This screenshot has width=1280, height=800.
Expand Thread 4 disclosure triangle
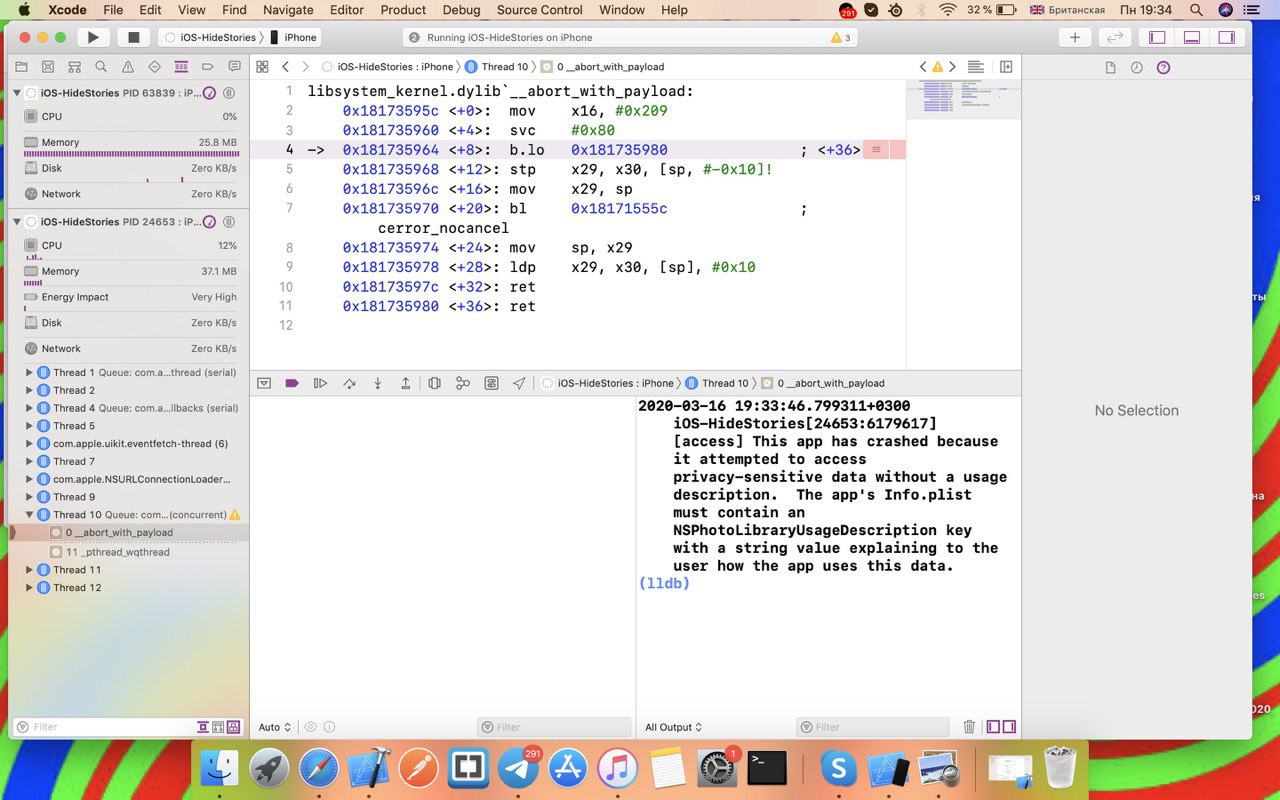30,408
